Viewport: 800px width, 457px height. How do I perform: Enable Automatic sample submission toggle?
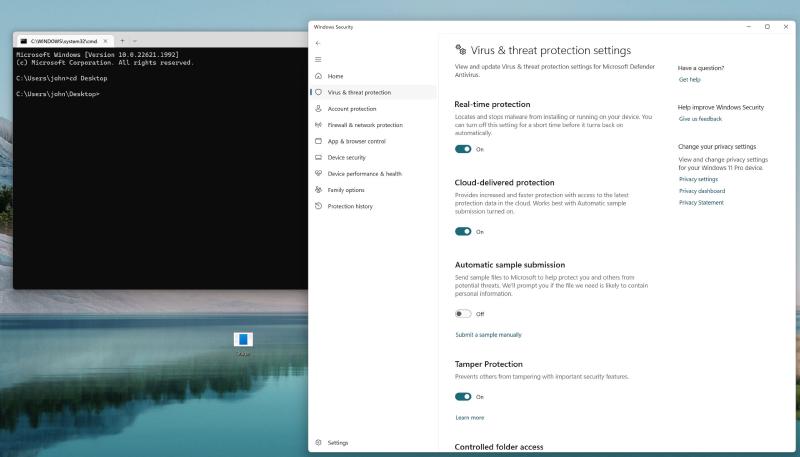point(463,314)
